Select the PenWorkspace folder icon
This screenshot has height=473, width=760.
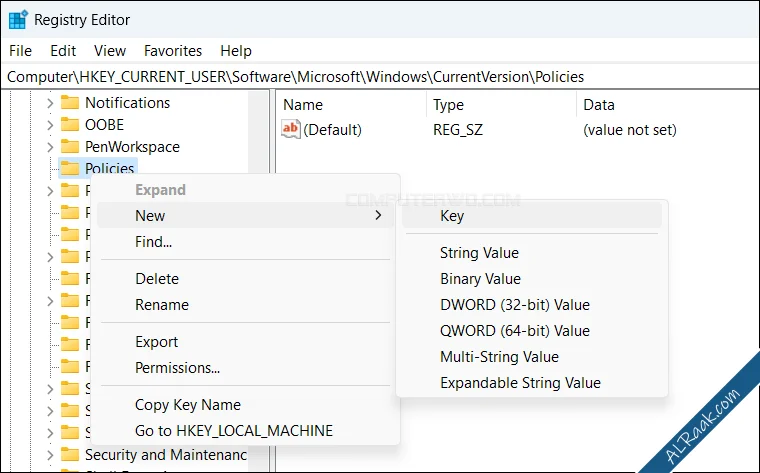click(x=70, y=146)
